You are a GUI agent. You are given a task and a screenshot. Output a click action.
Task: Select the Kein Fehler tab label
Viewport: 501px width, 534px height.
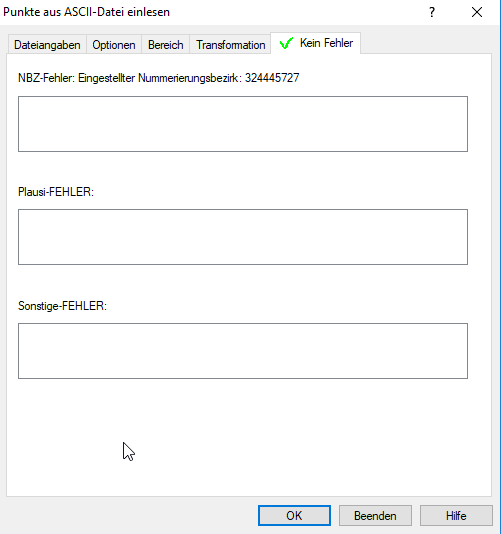coord(326,43)
